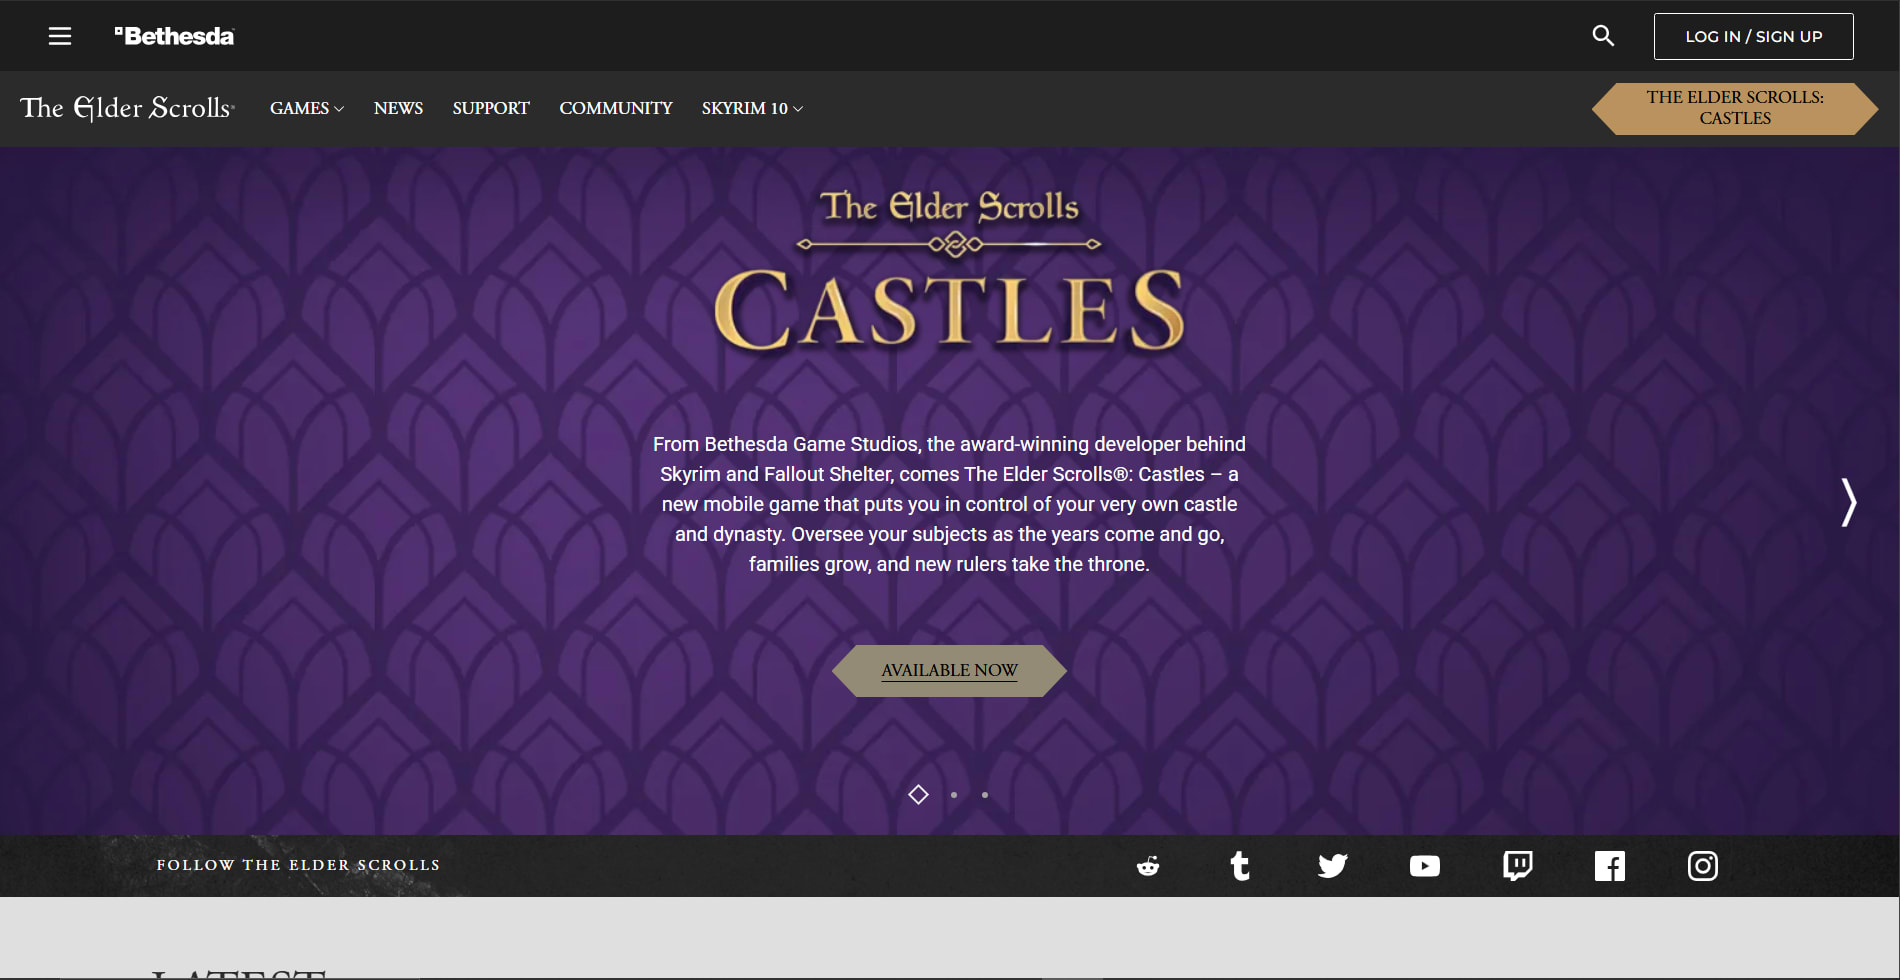Image resolution: width=1900 pixels, height=980 pixels.
Task: Open the SUPPORT menu item
Action: point(491,108)
